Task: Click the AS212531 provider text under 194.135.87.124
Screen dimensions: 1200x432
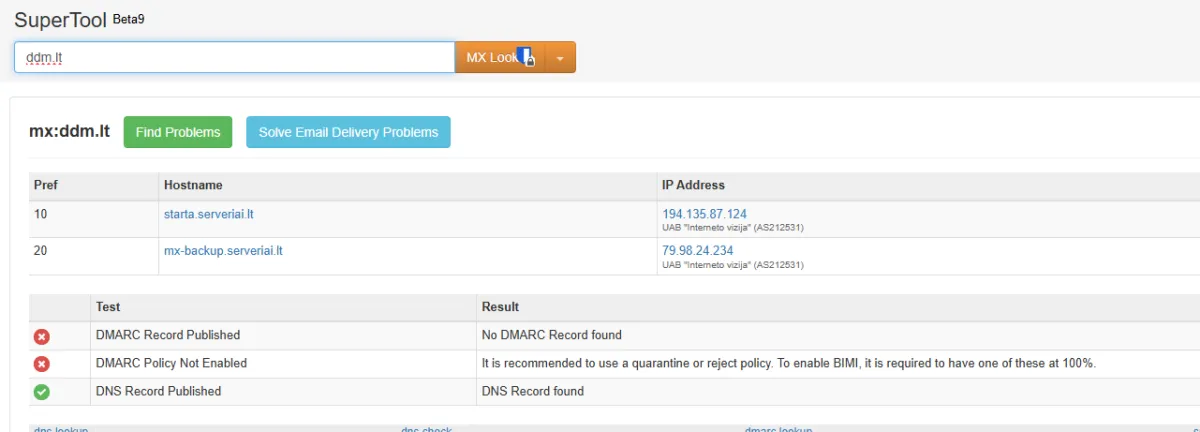Action: pyautogui.click(x=733, y=228)
